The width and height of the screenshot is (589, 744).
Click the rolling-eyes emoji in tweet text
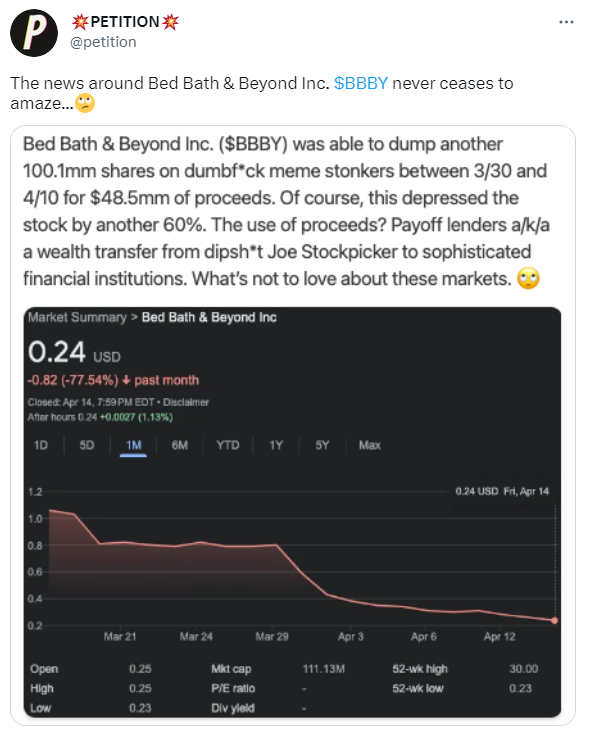[85, 103]
